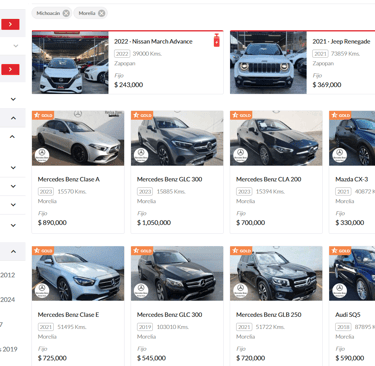375x366 pixels.
Task: Click the dealer logo on 2023 GLC 300 photo
Action: coord(141,155)
